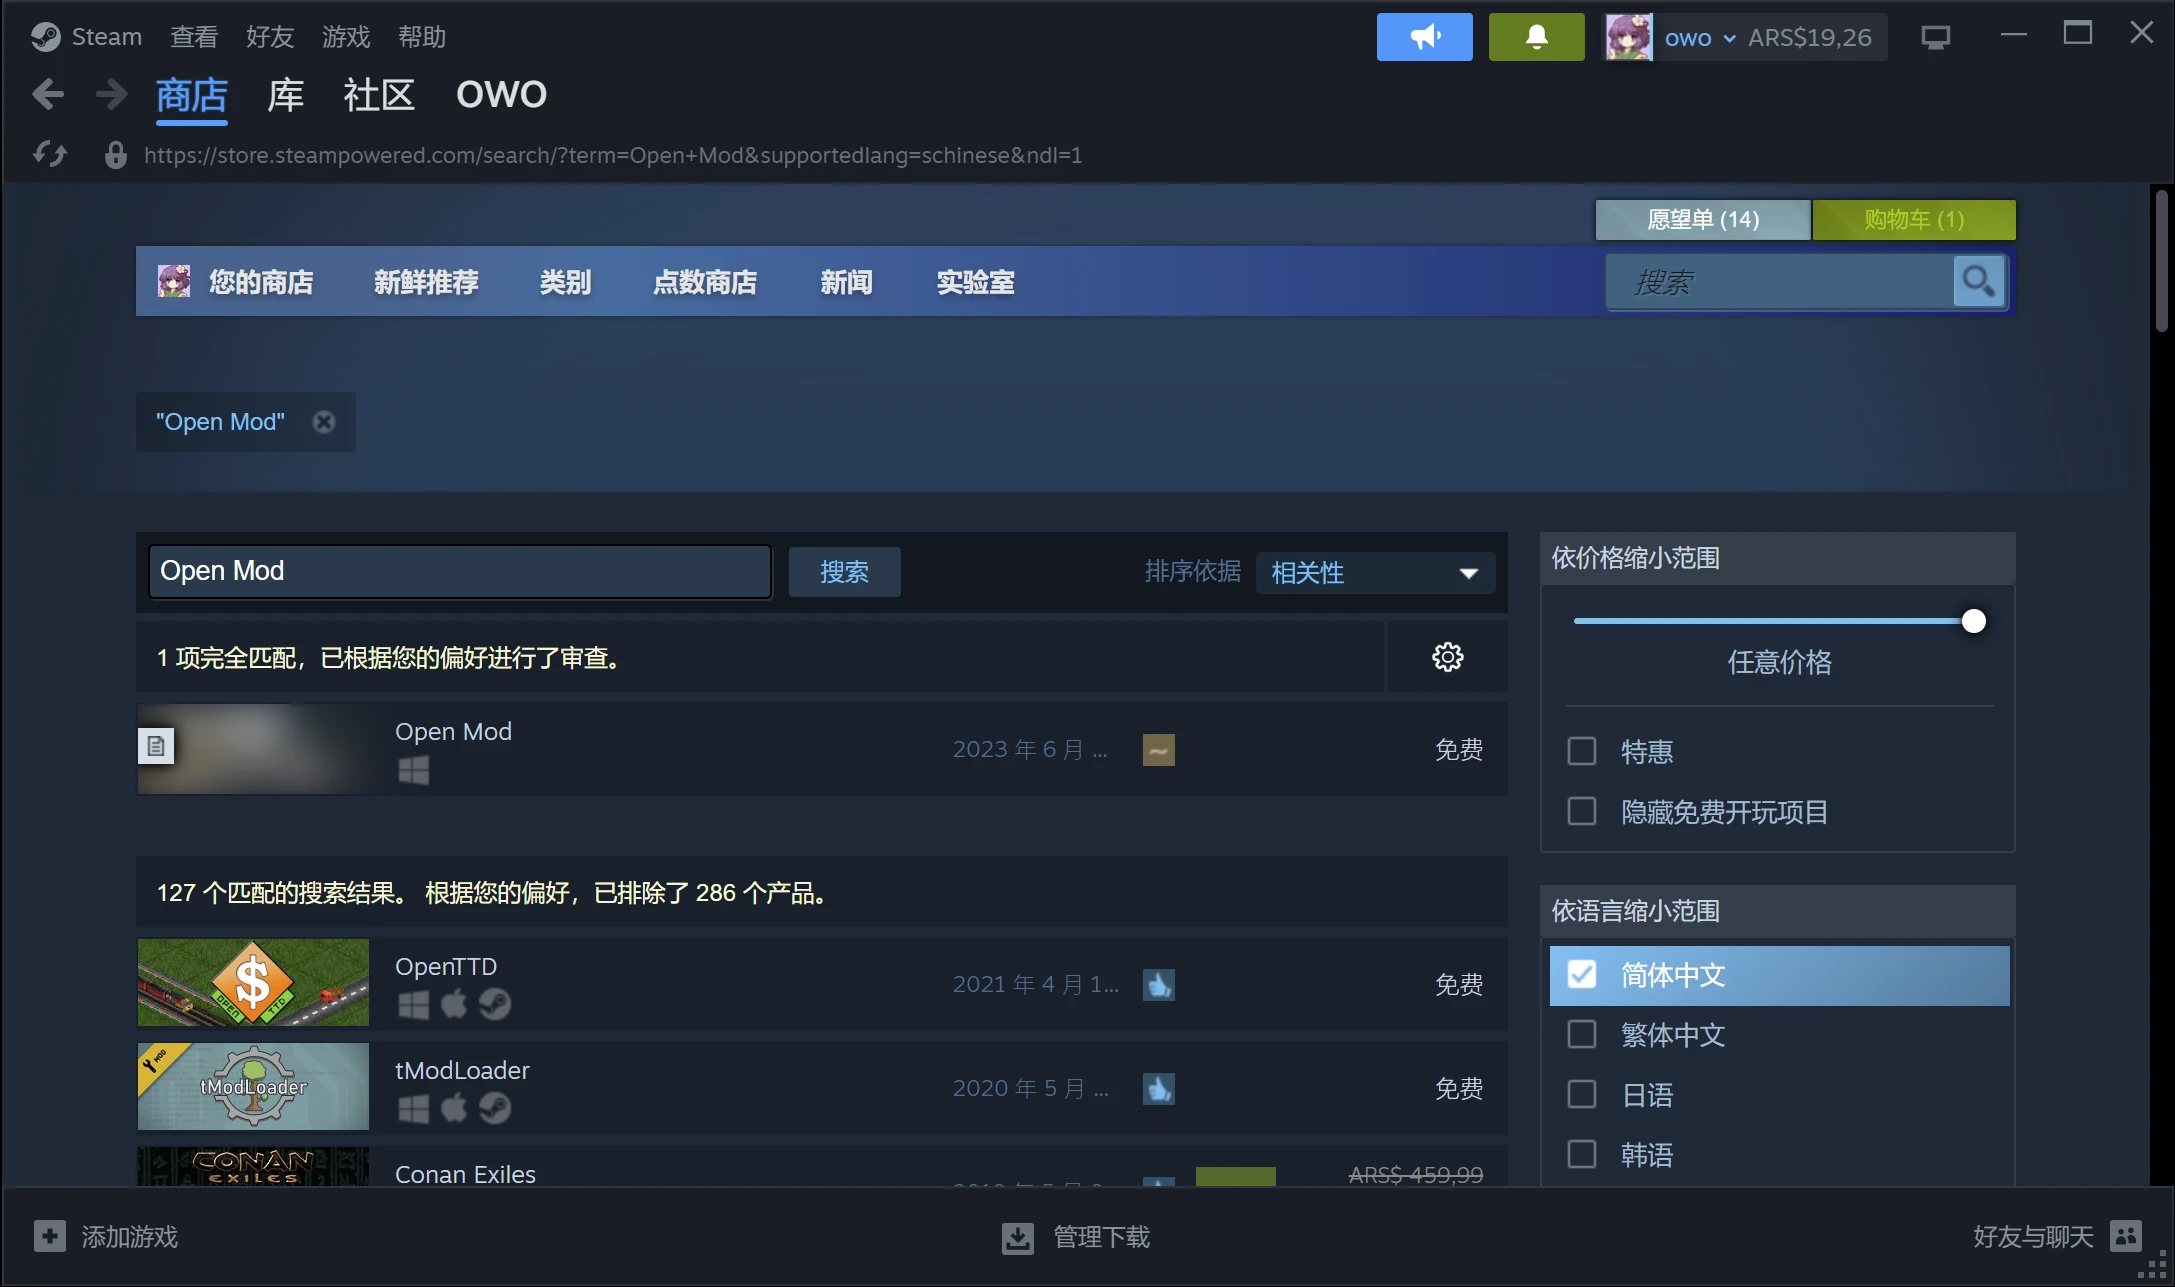Go back using the back arrow
Viewport: 2175px width, 1287px height.
tap(47, 93)
